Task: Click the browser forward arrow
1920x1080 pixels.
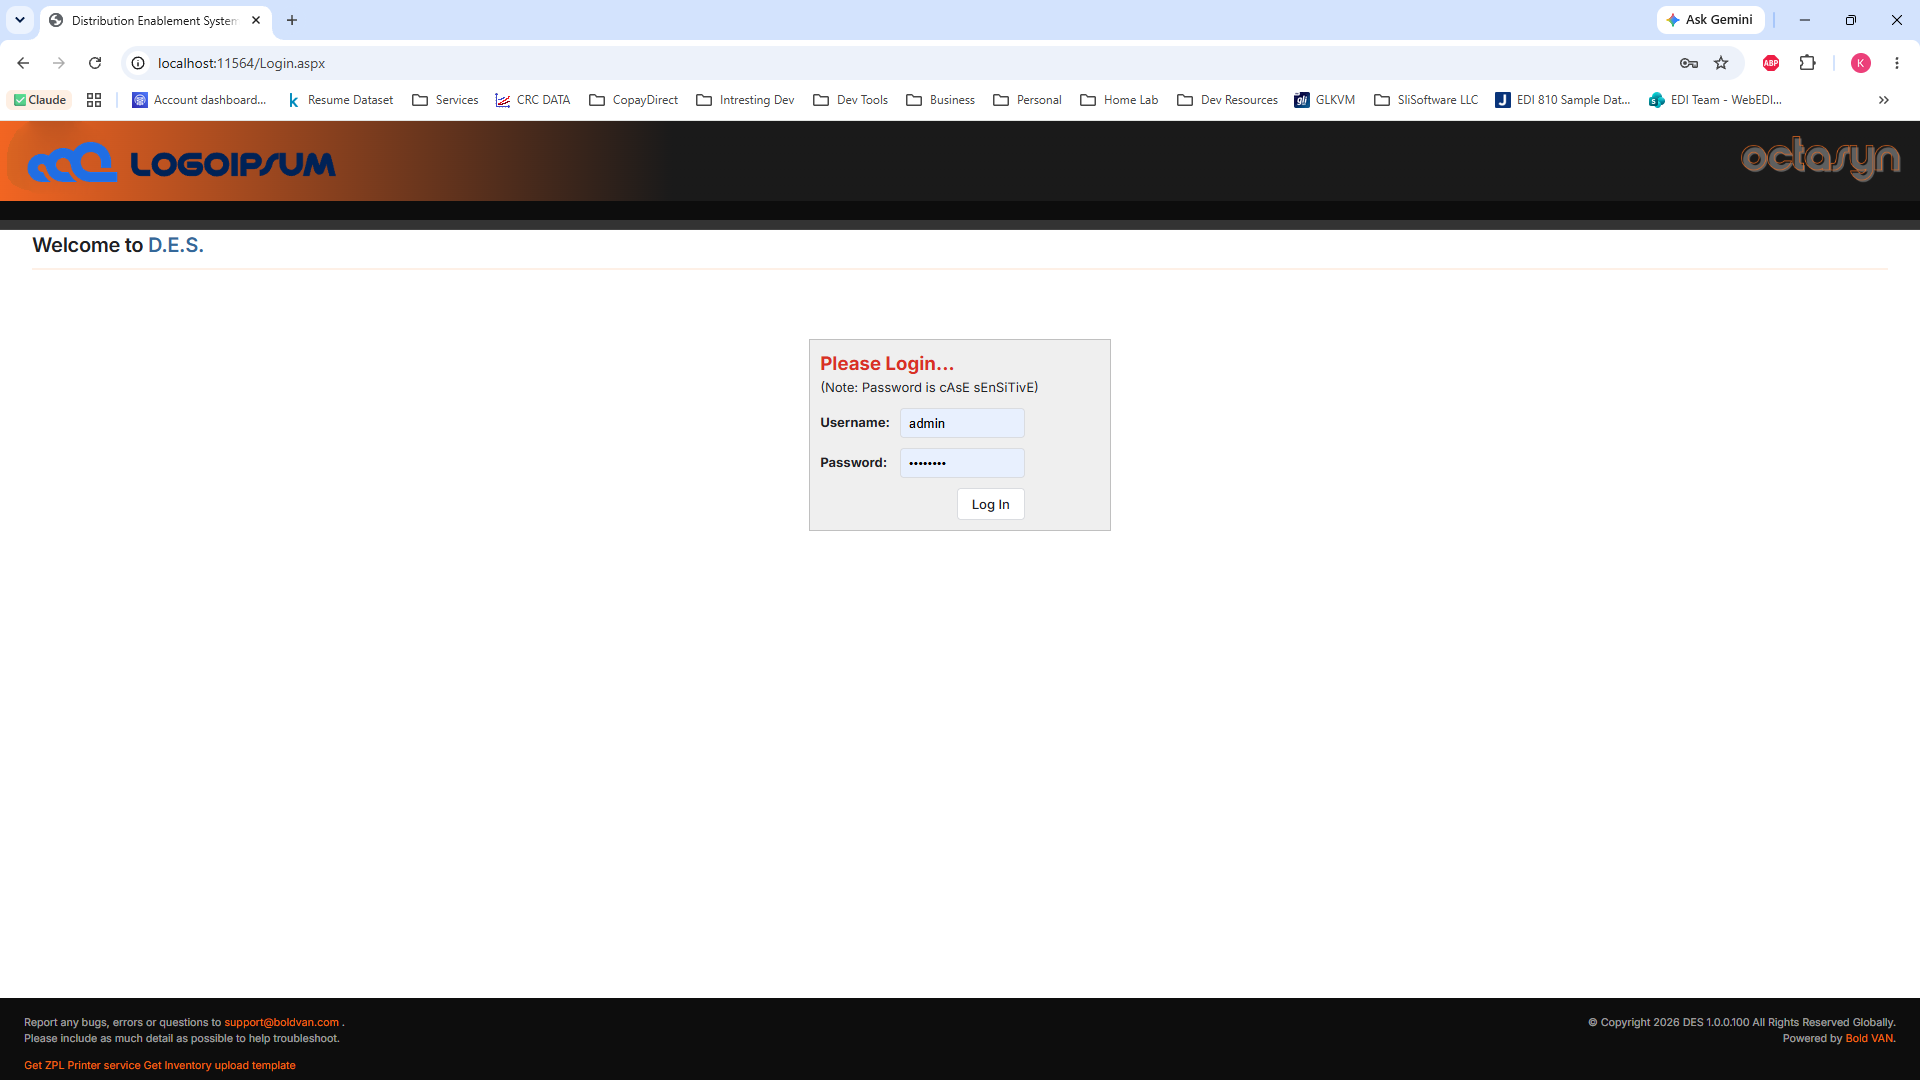Action: [x=59, y=63]
